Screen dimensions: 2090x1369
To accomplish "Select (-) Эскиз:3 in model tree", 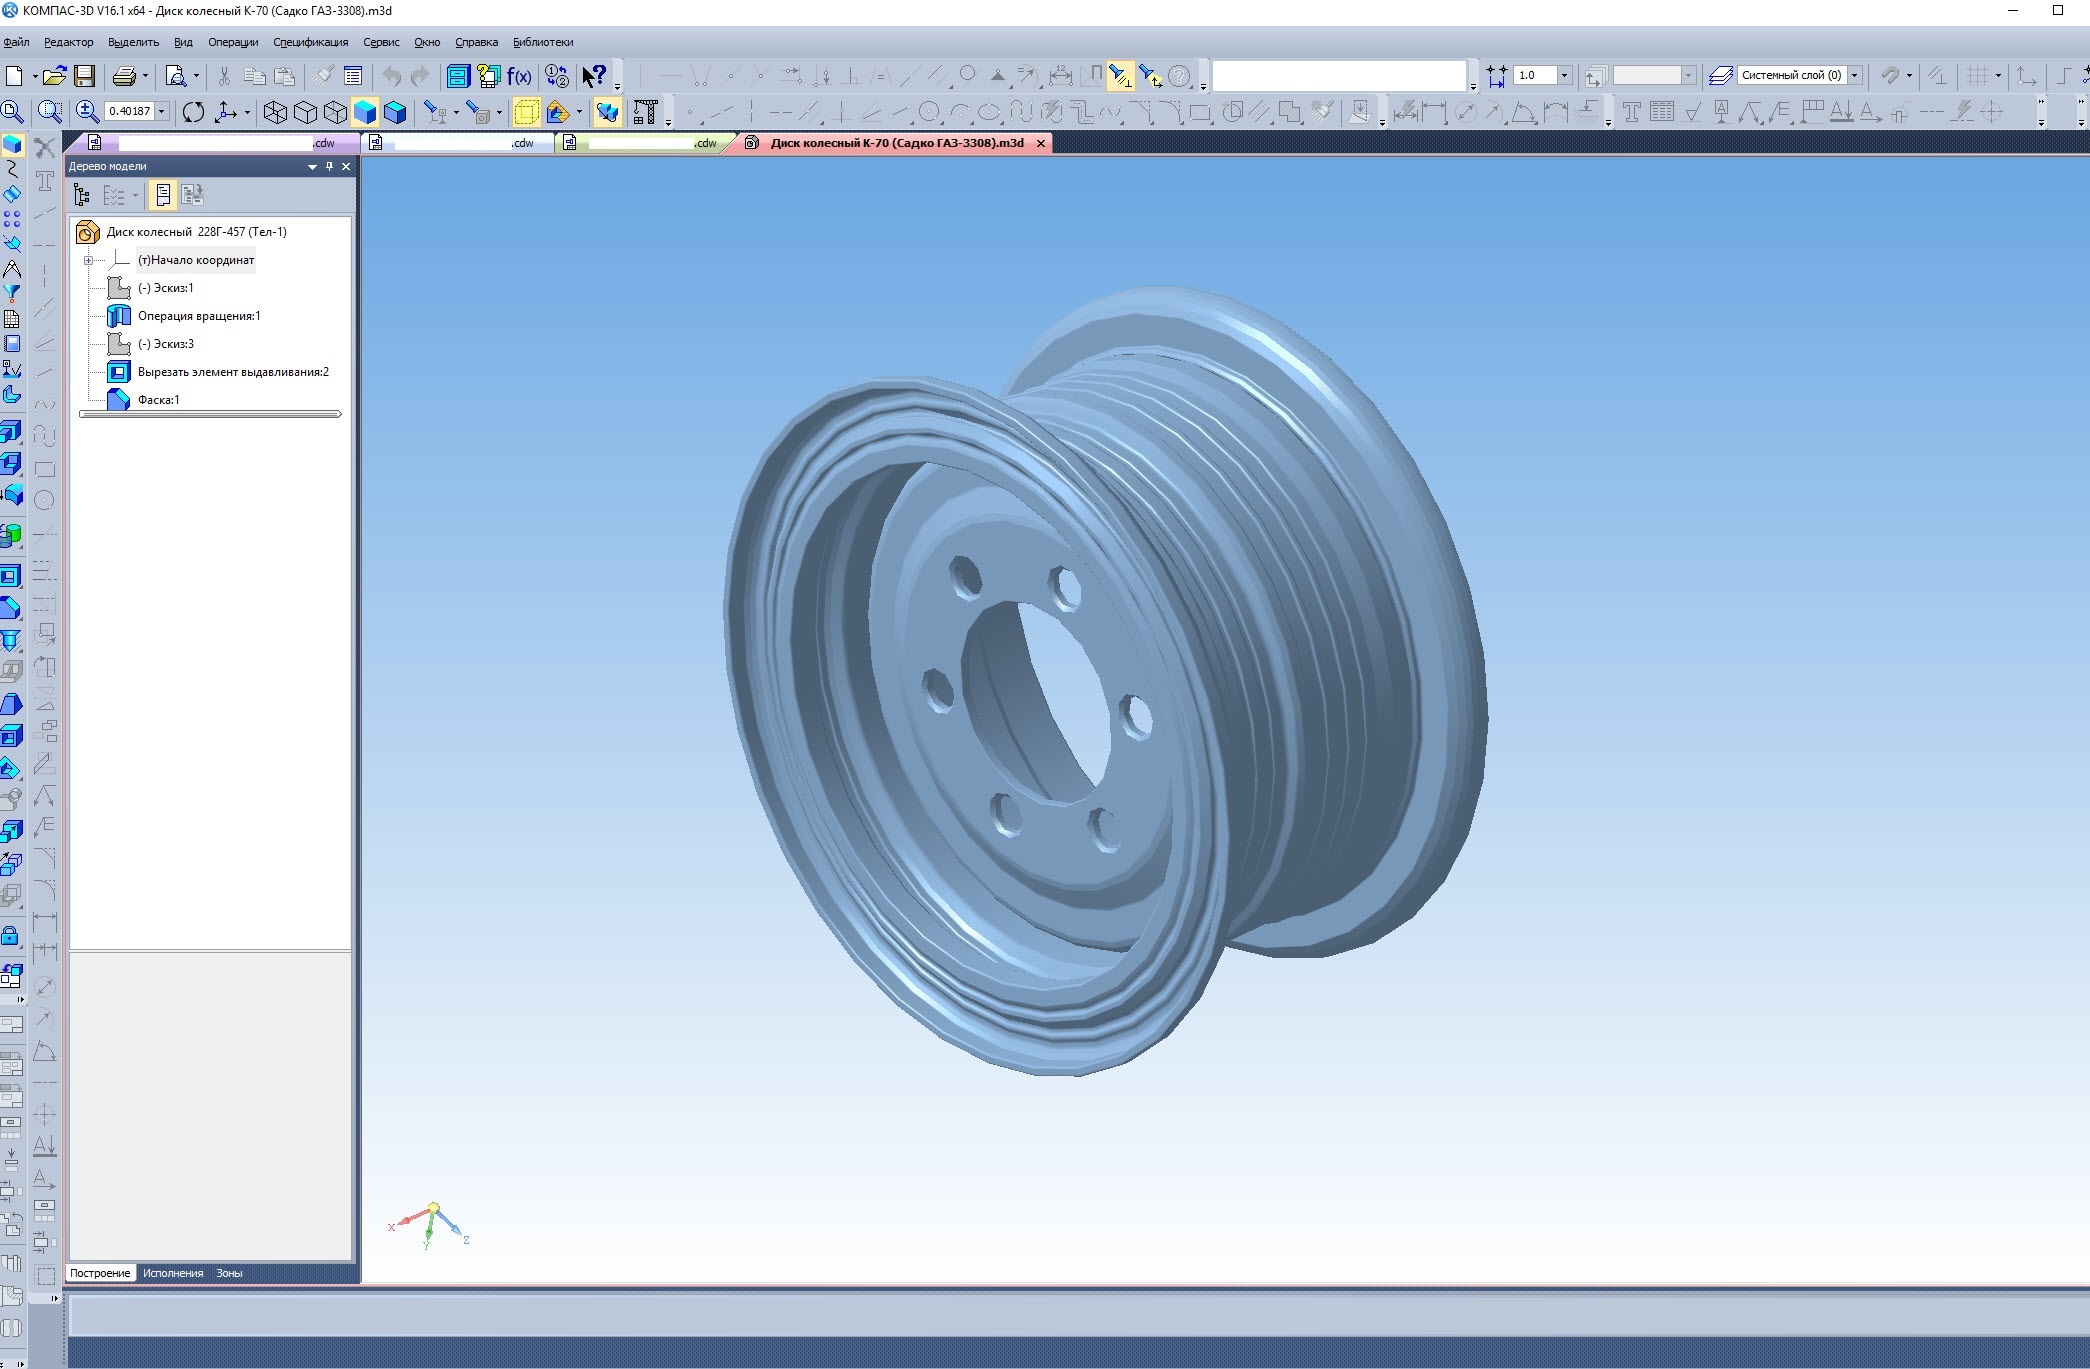I will click(166, 344).
